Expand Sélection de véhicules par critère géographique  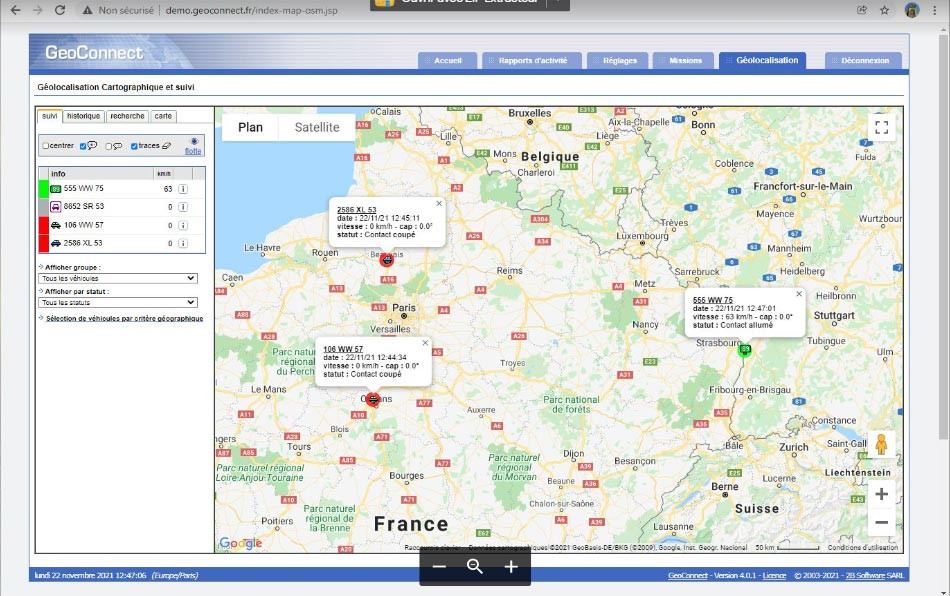(124, 319)
